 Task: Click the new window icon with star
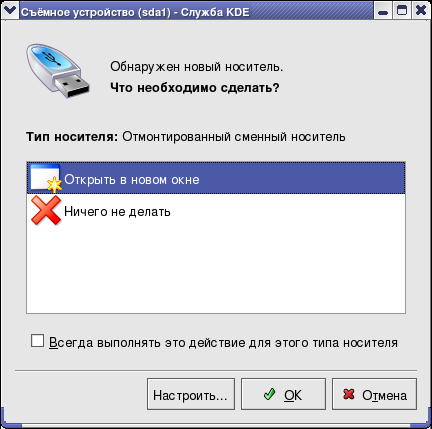coord(46,178)
